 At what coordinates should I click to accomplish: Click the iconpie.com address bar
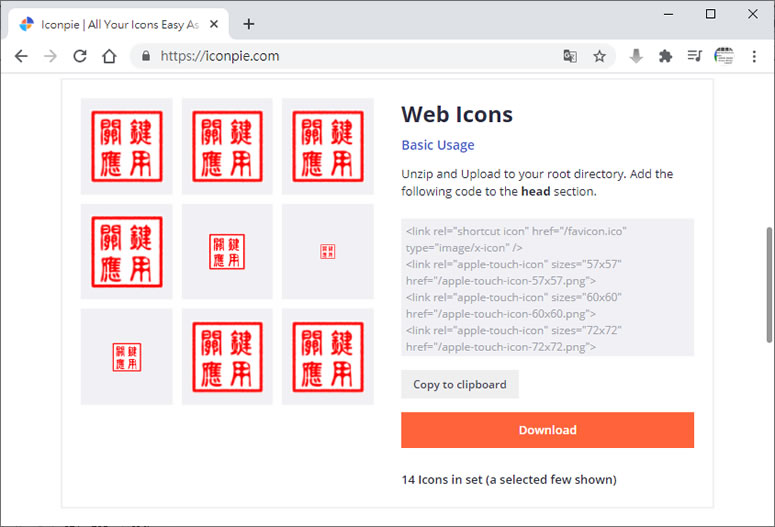[x=350, y=57]
